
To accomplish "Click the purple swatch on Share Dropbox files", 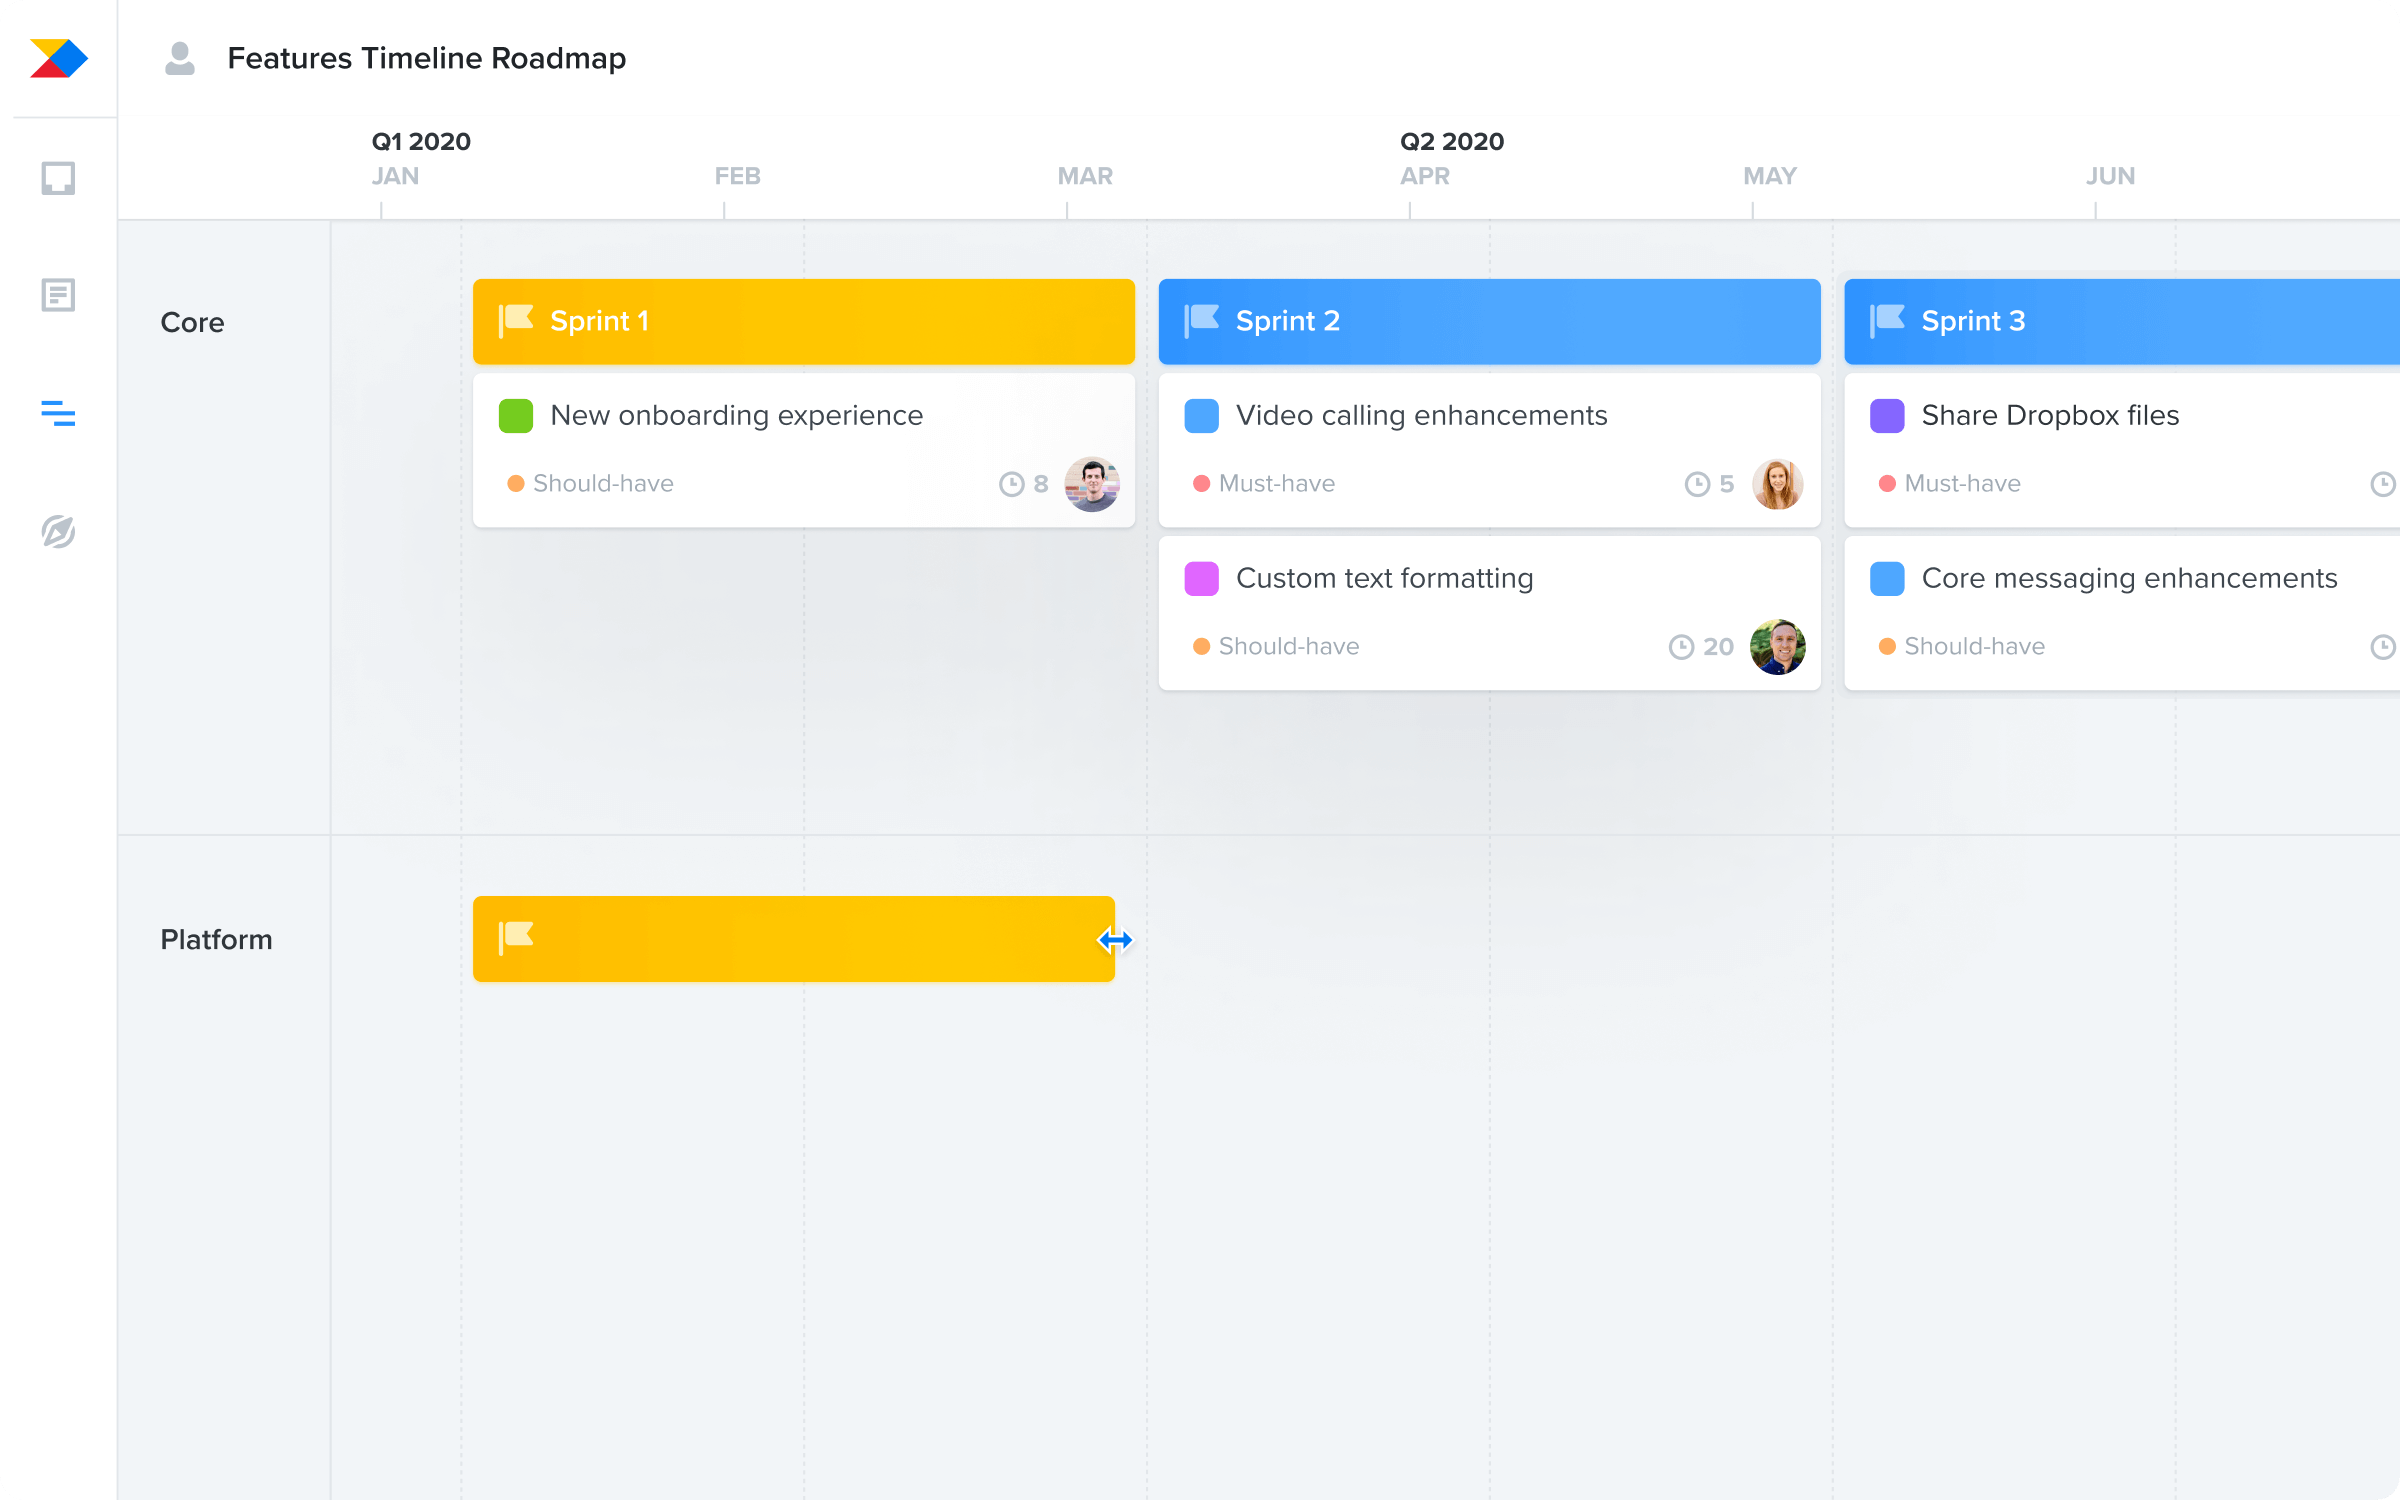I will point(1888,416).
